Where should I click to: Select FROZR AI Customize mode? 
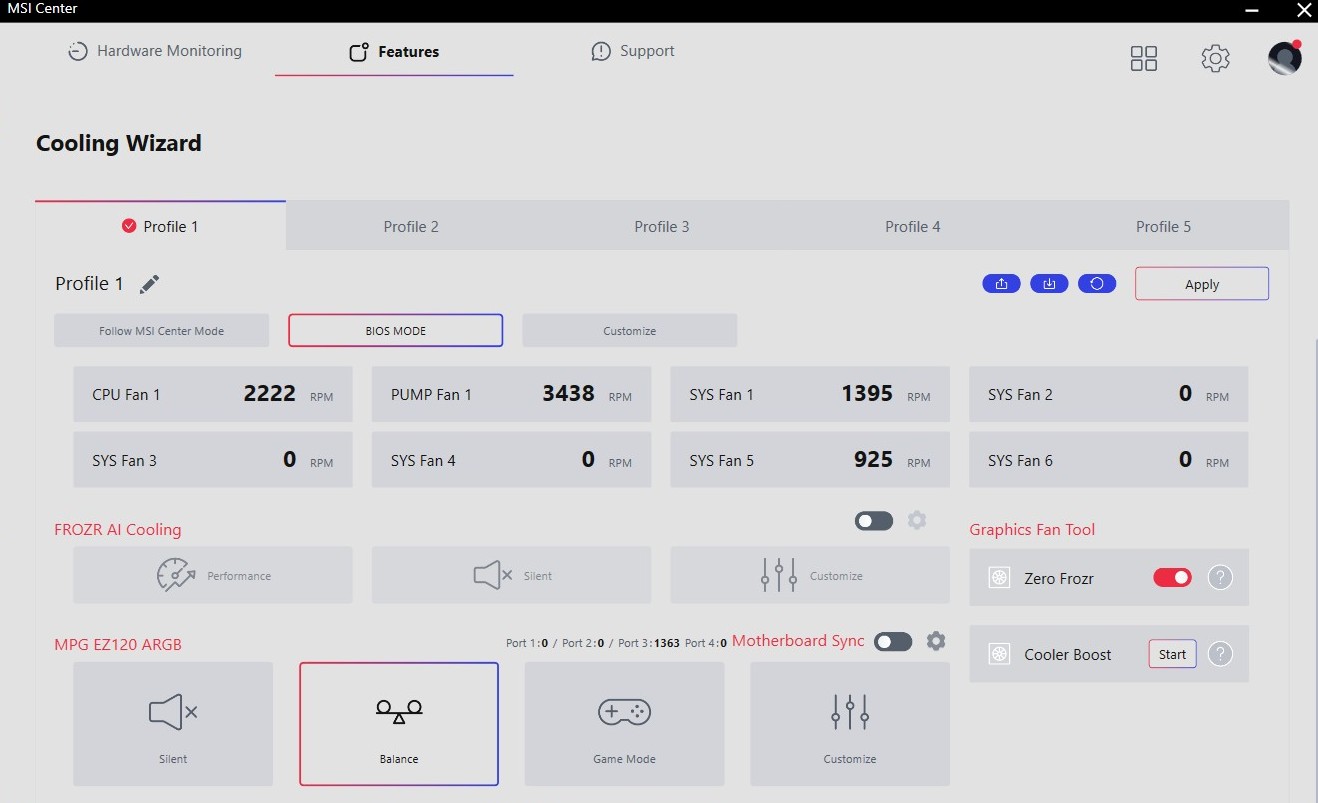click(810, 575)
